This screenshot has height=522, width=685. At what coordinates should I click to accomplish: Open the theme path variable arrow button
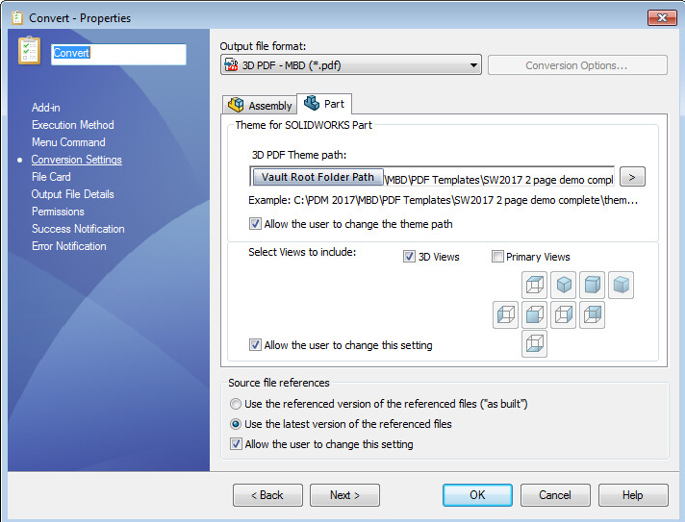[x=632, y=177]
